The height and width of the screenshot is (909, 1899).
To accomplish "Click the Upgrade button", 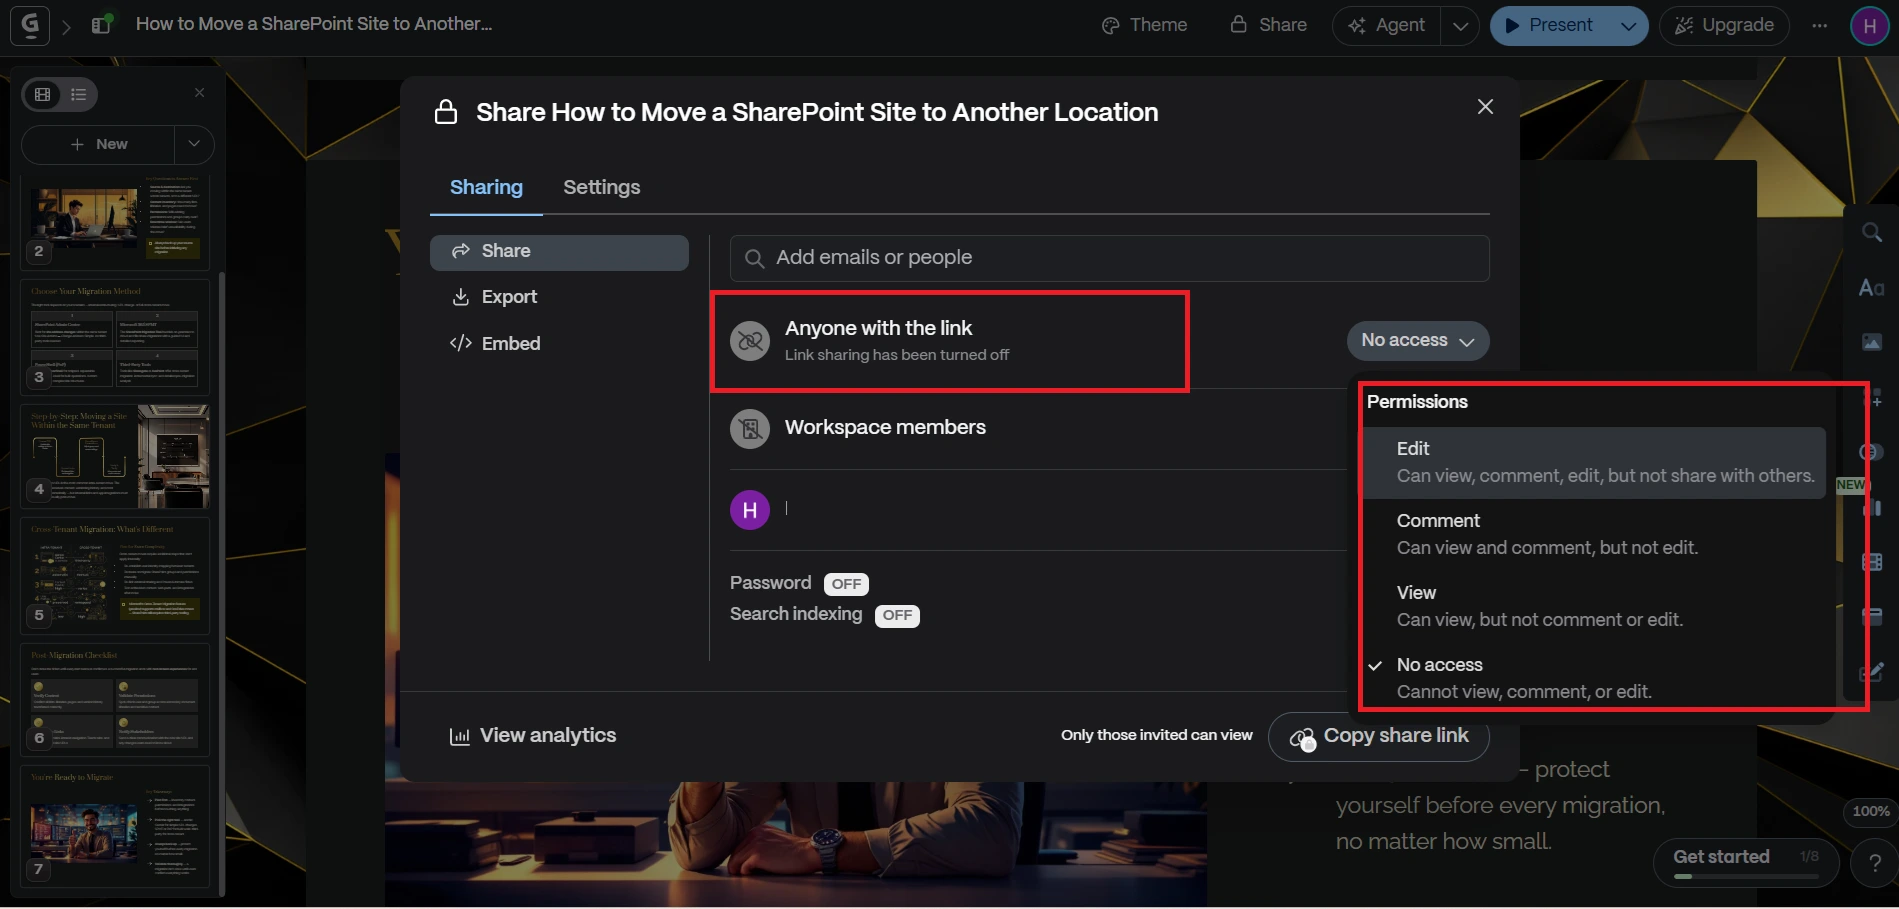I will [x=1724, y=26].
